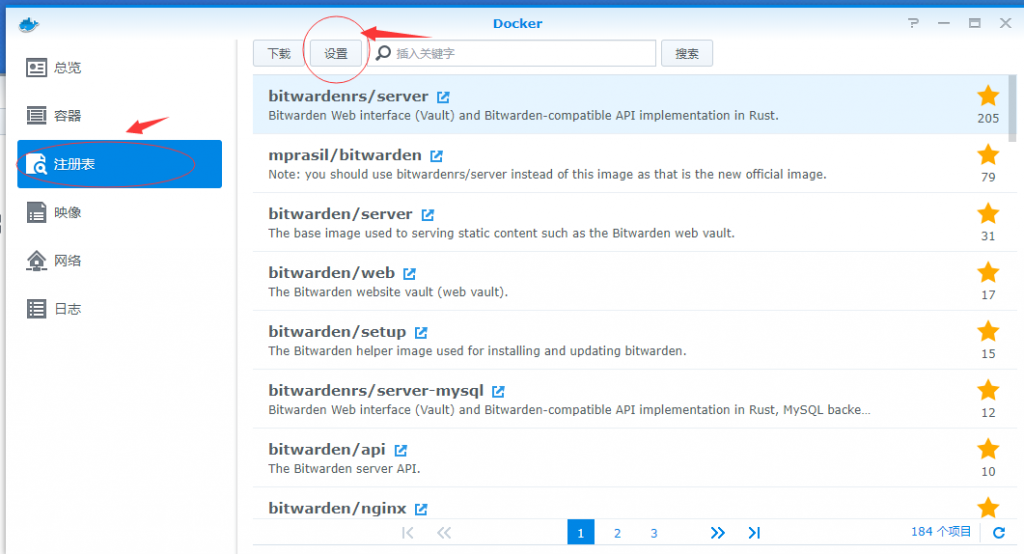Select the bitwarden/api image name
The image size is (1024, 554).
(327, 449)
